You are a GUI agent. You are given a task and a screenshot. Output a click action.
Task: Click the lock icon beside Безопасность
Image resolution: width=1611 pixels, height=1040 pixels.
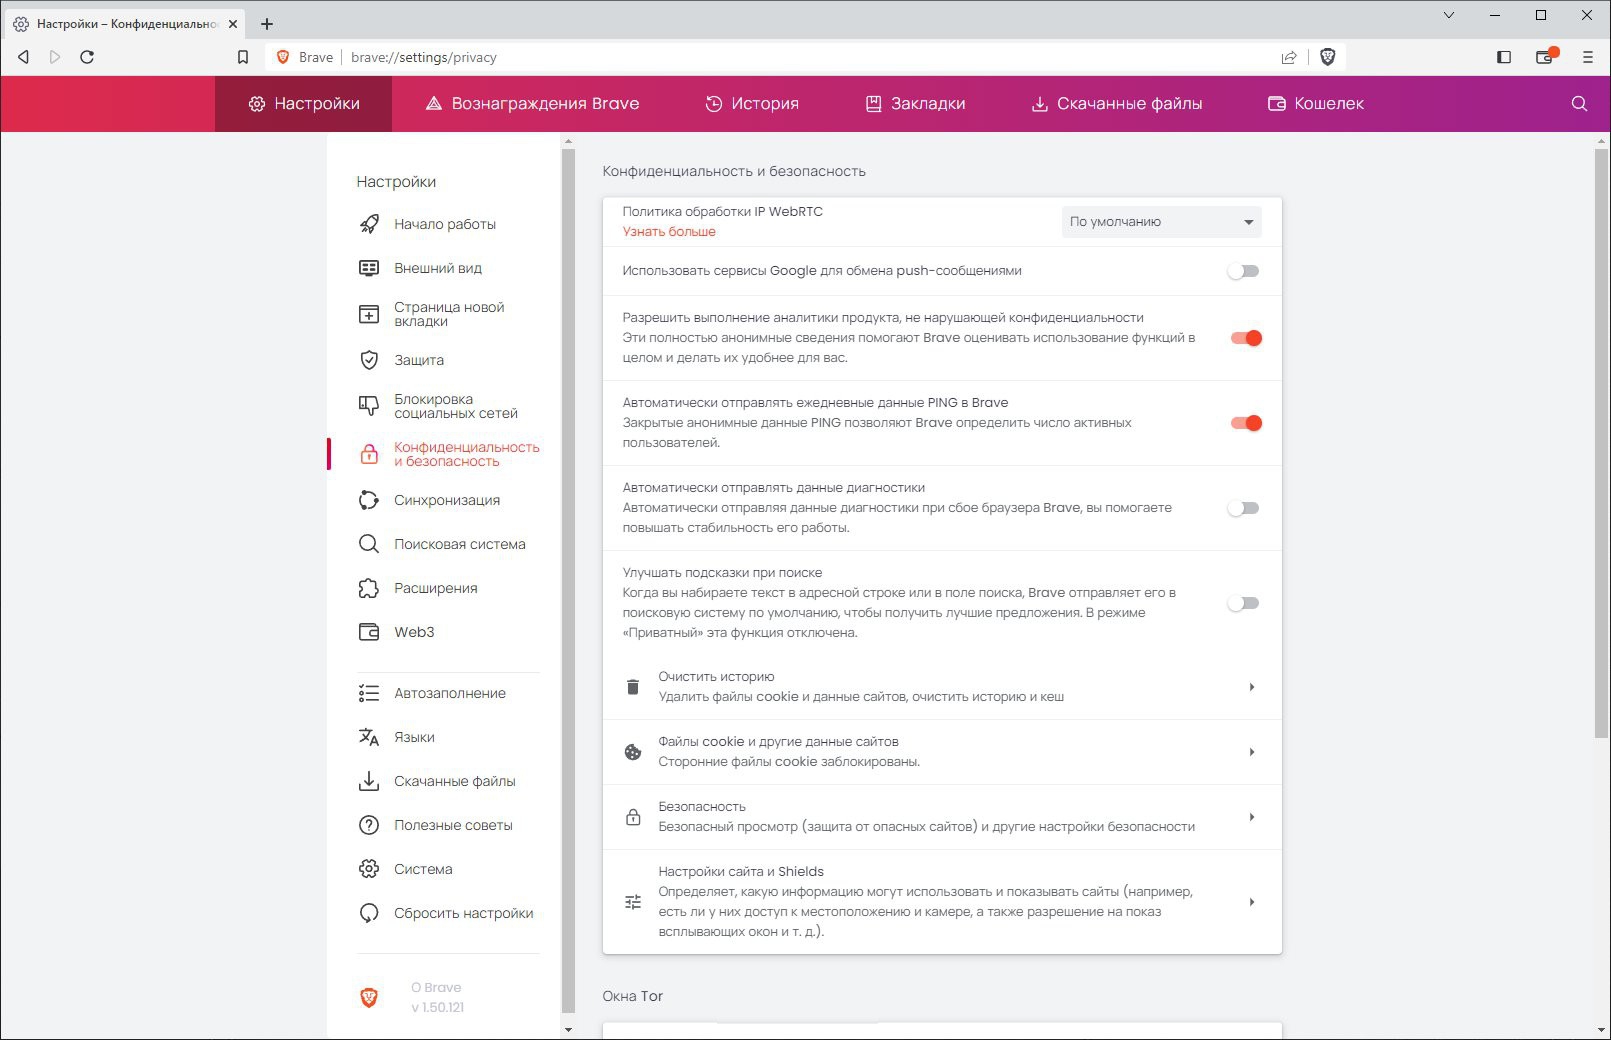633,817
